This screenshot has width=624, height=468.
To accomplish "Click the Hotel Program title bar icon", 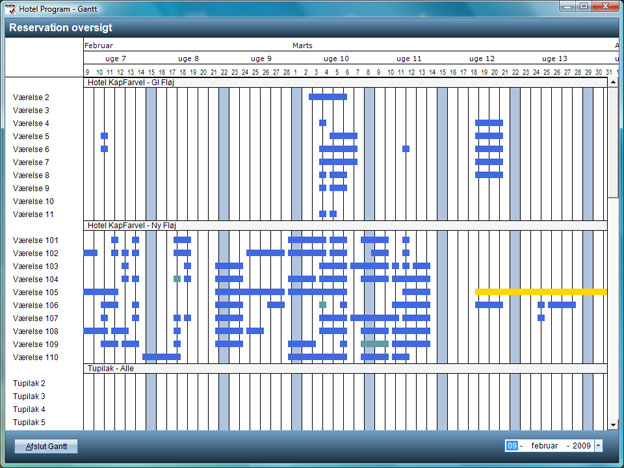I will click(11, 7).
